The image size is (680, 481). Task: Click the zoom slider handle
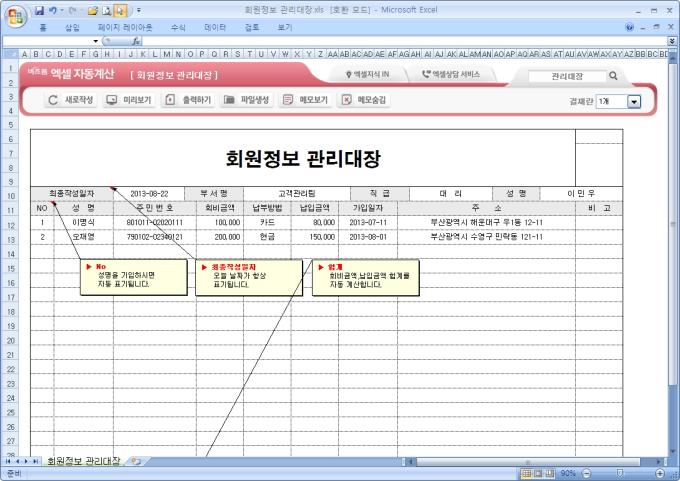[x=620, y=473]
